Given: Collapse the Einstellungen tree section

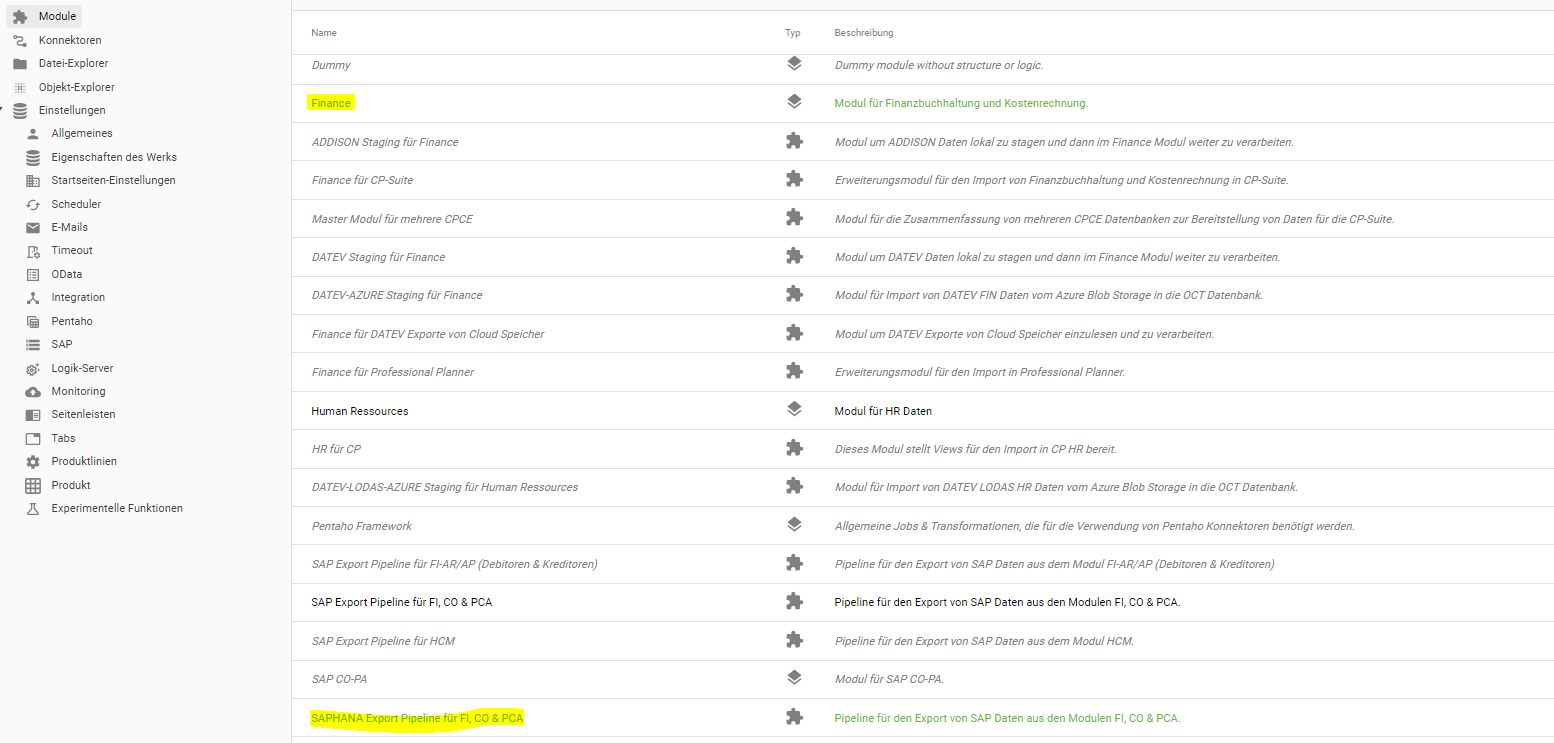Looking at the screenshot, I should tap(3, 110).
